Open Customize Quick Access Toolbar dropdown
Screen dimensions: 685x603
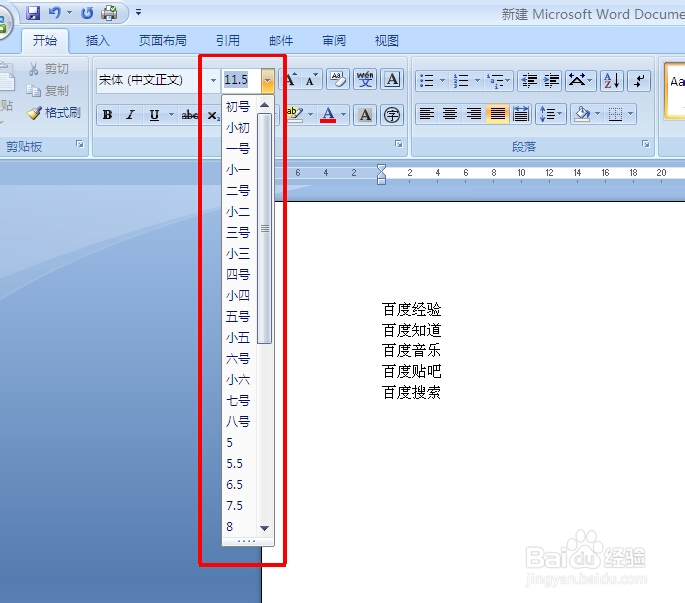[138, 13]
